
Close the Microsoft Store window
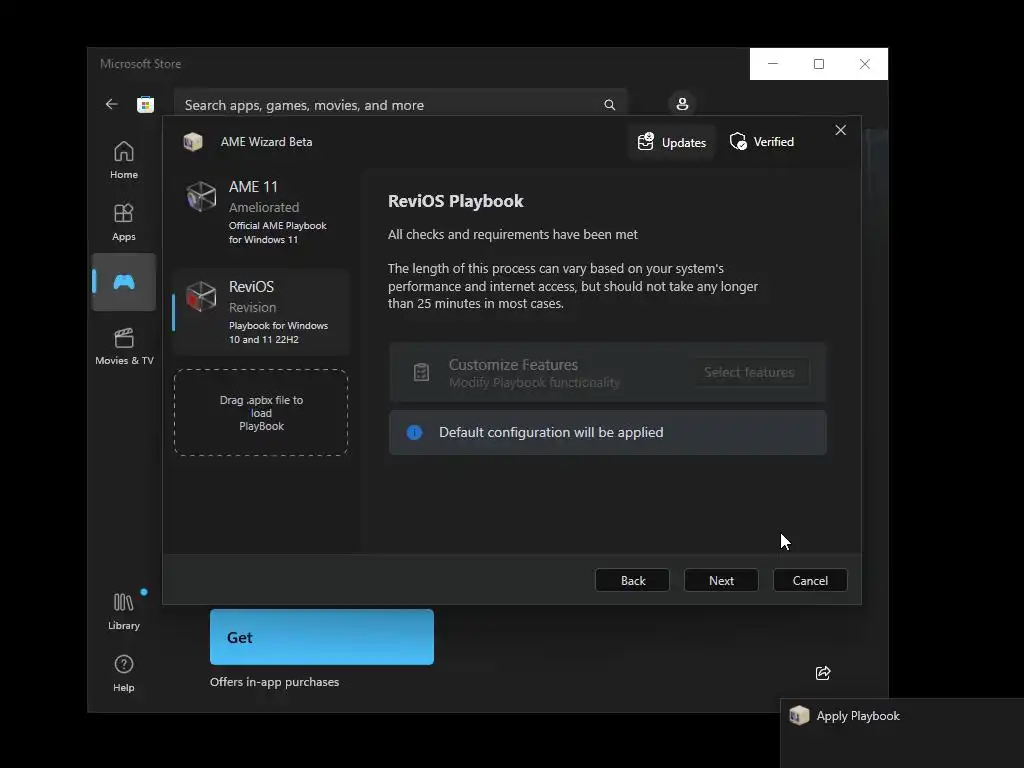click(865, 64)
